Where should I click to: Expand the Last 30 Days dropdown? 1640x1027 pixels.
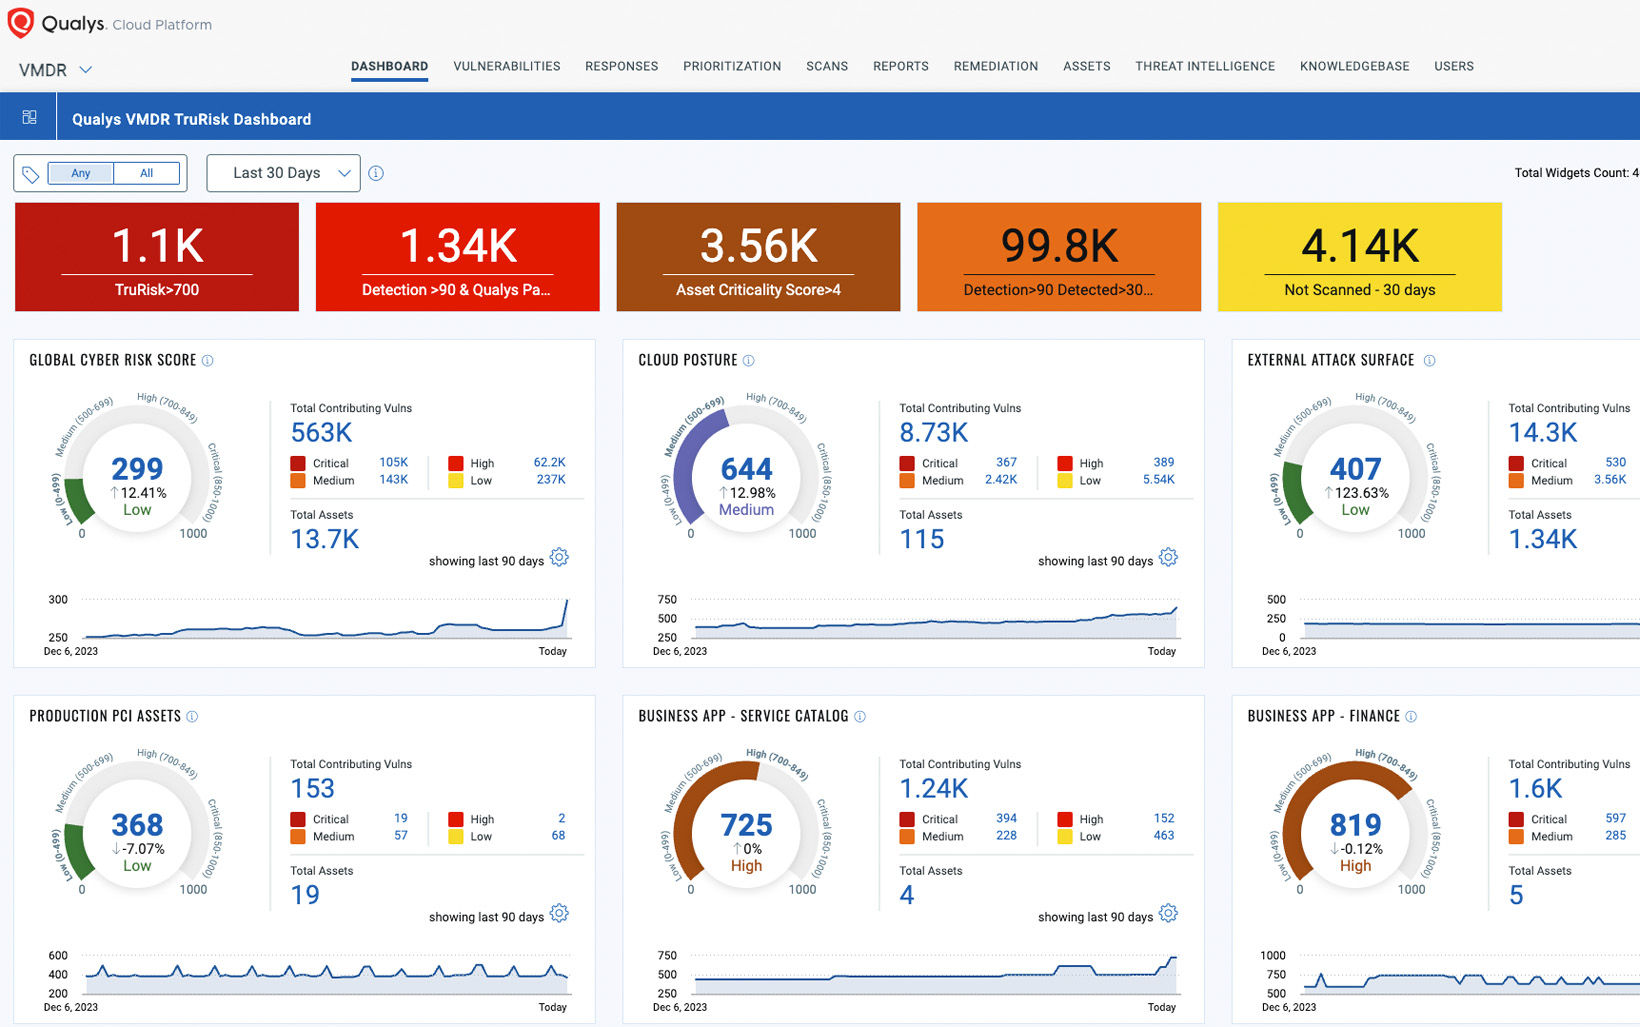pos(283,173)
